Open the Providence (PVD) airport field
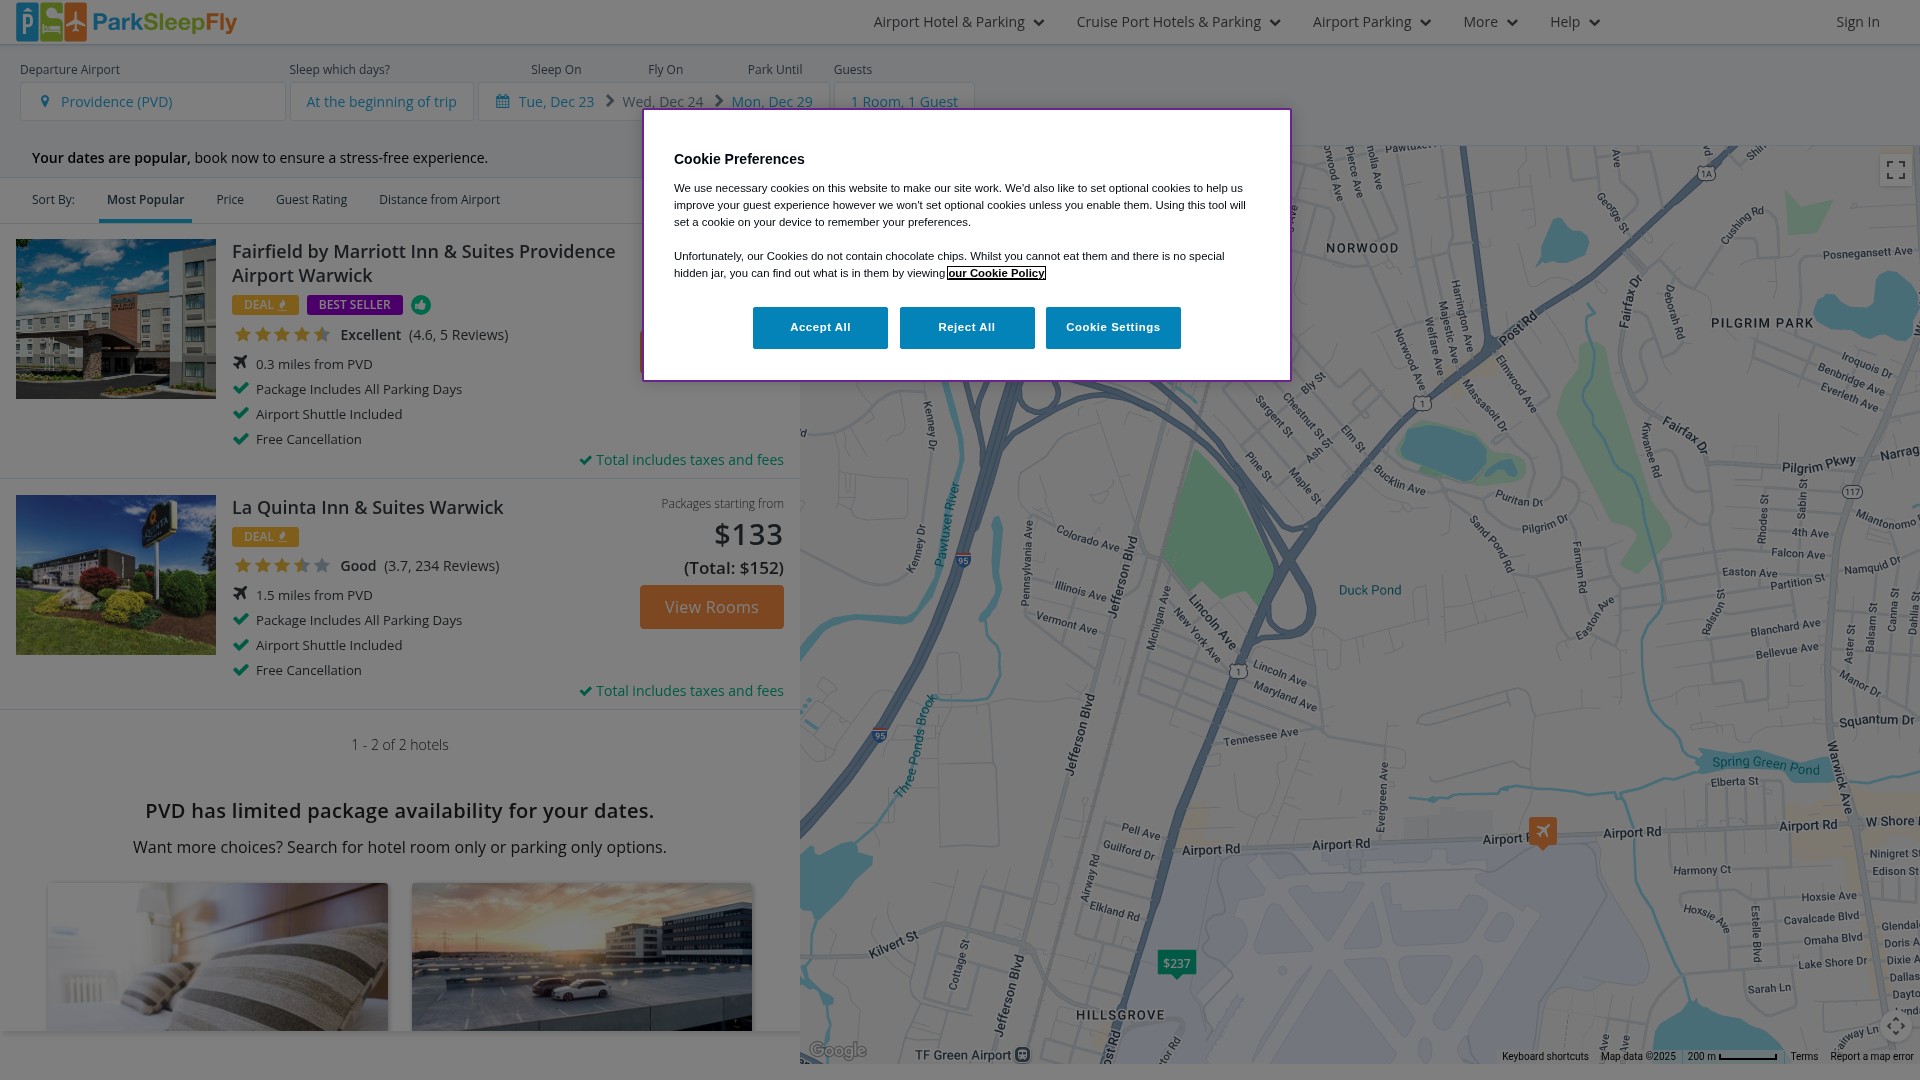 153,101
